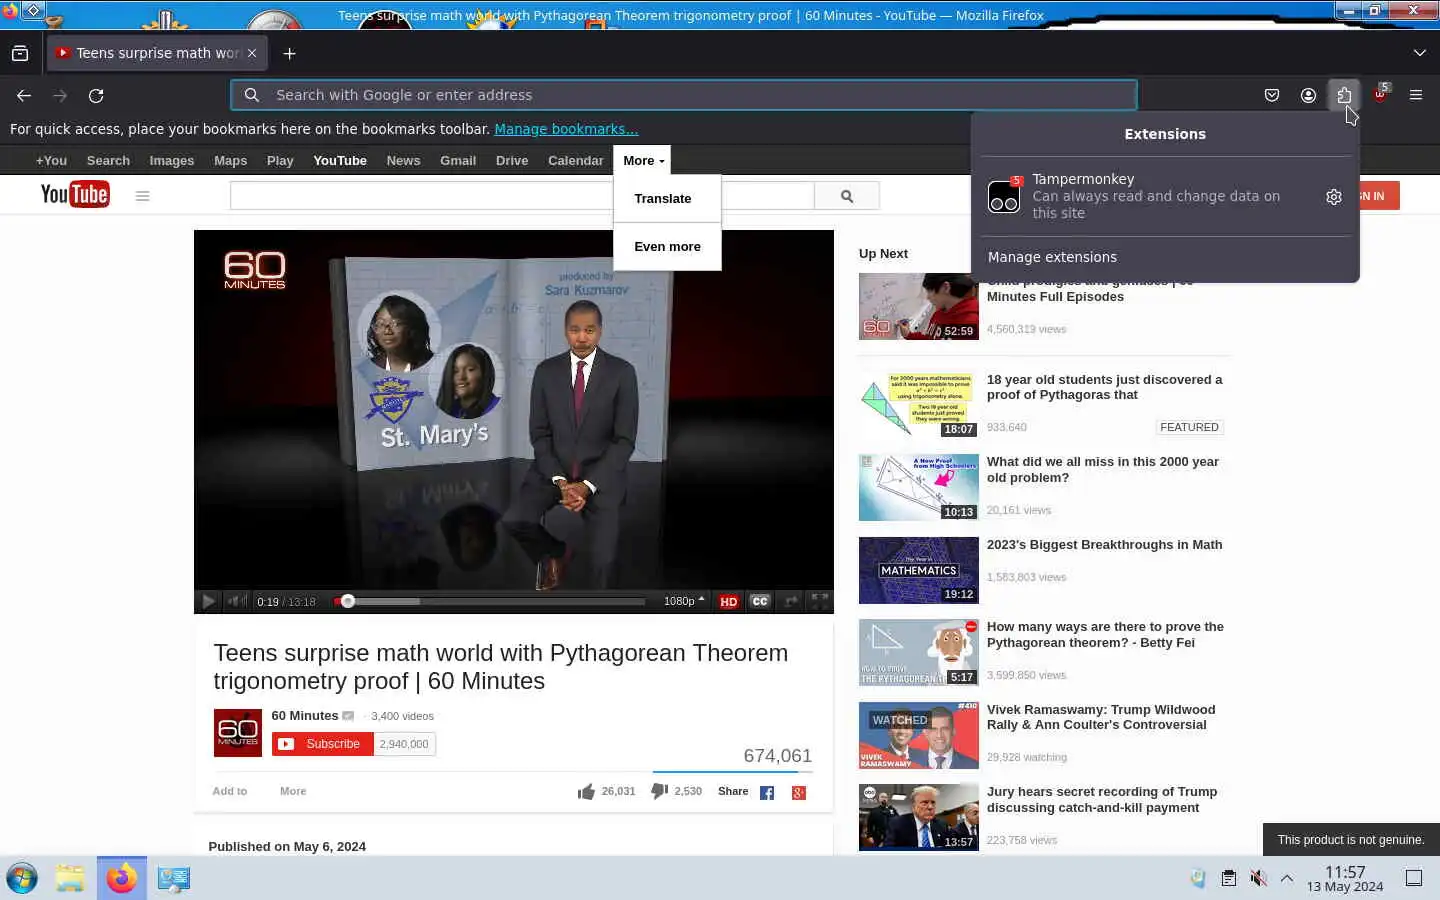1440x900 pixels.
Task: Open Calendar in the Google bar
Action: (575, 160)
